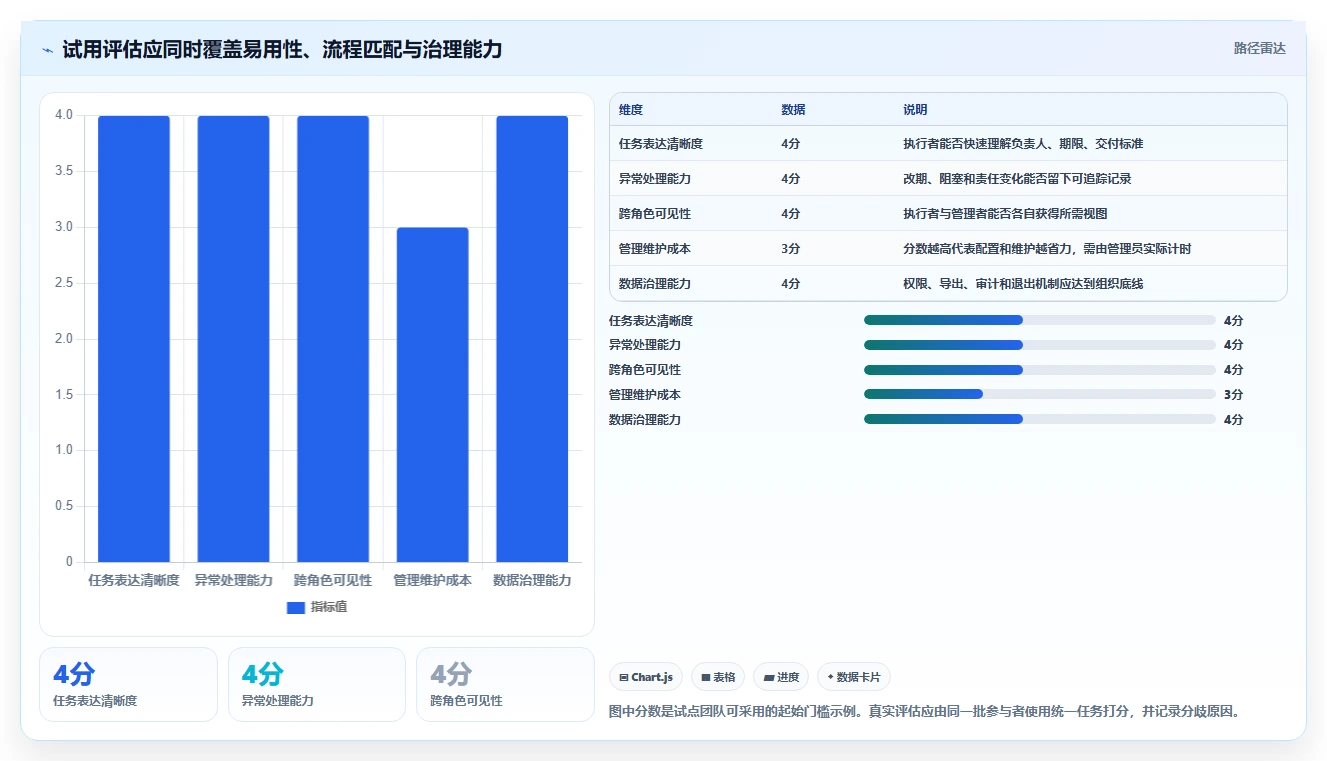Click the 1.5 y-axis tick label

tap(64, 395)
